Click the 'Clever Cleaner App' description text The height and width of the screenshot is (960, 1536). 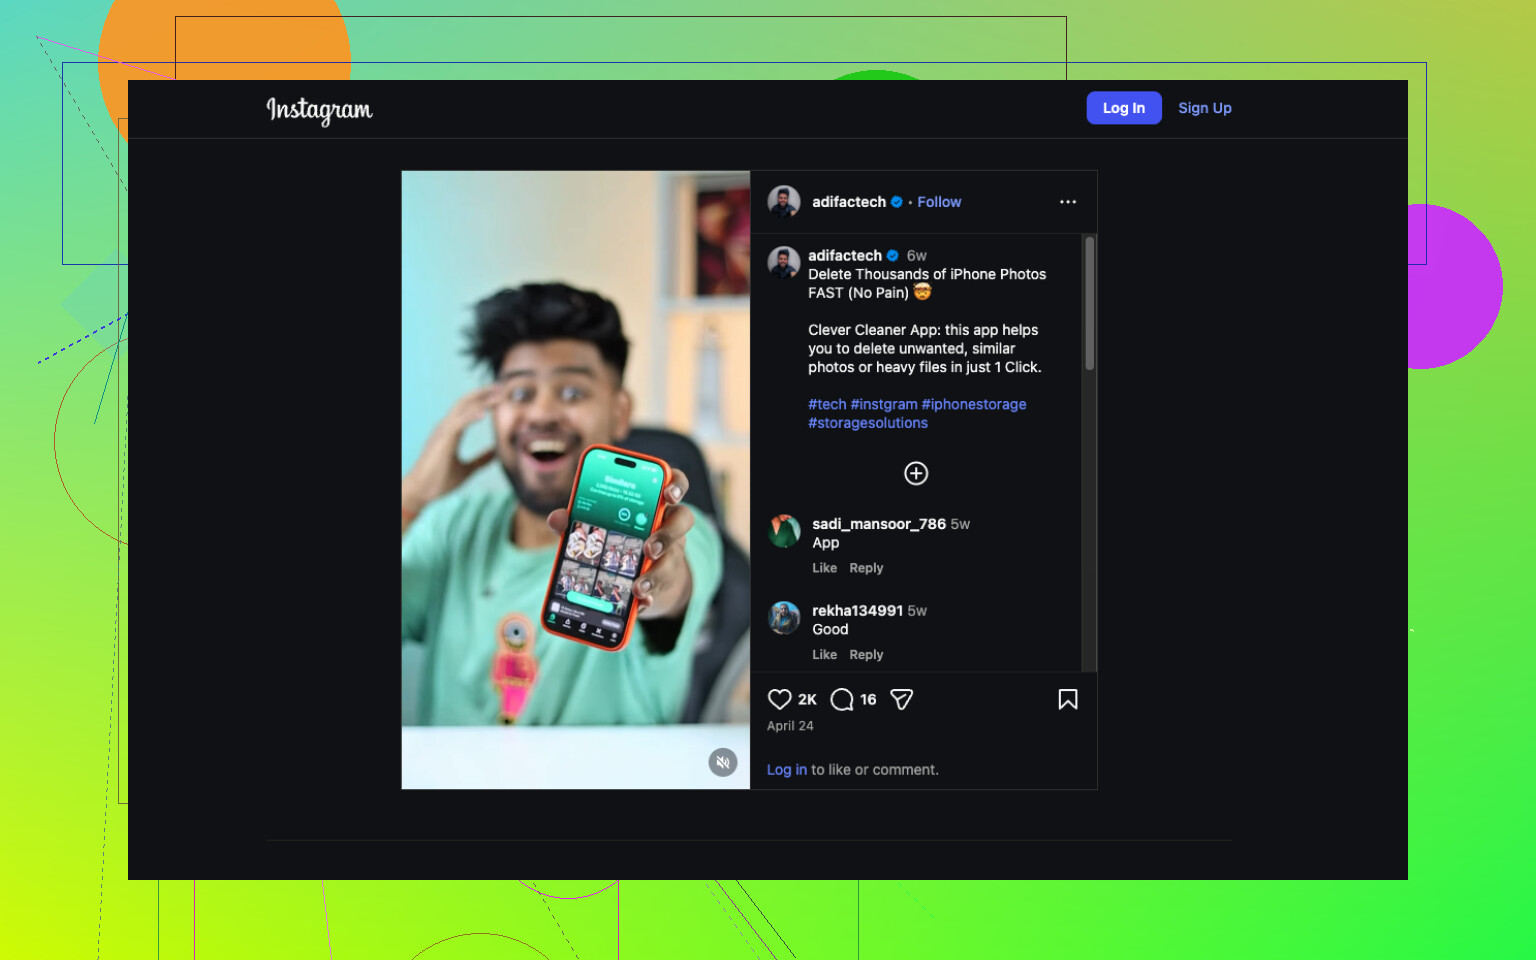925,349
